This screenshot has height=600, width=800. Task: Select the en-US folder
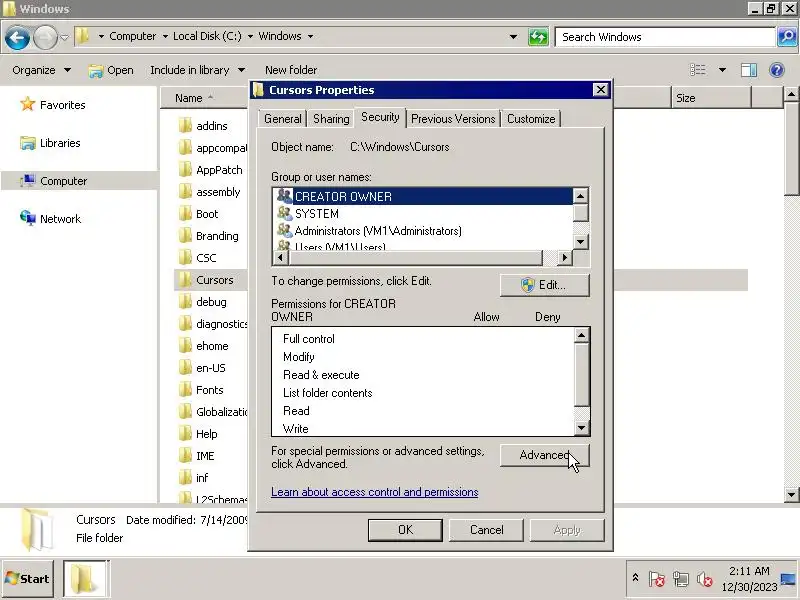tap(202, 368)
